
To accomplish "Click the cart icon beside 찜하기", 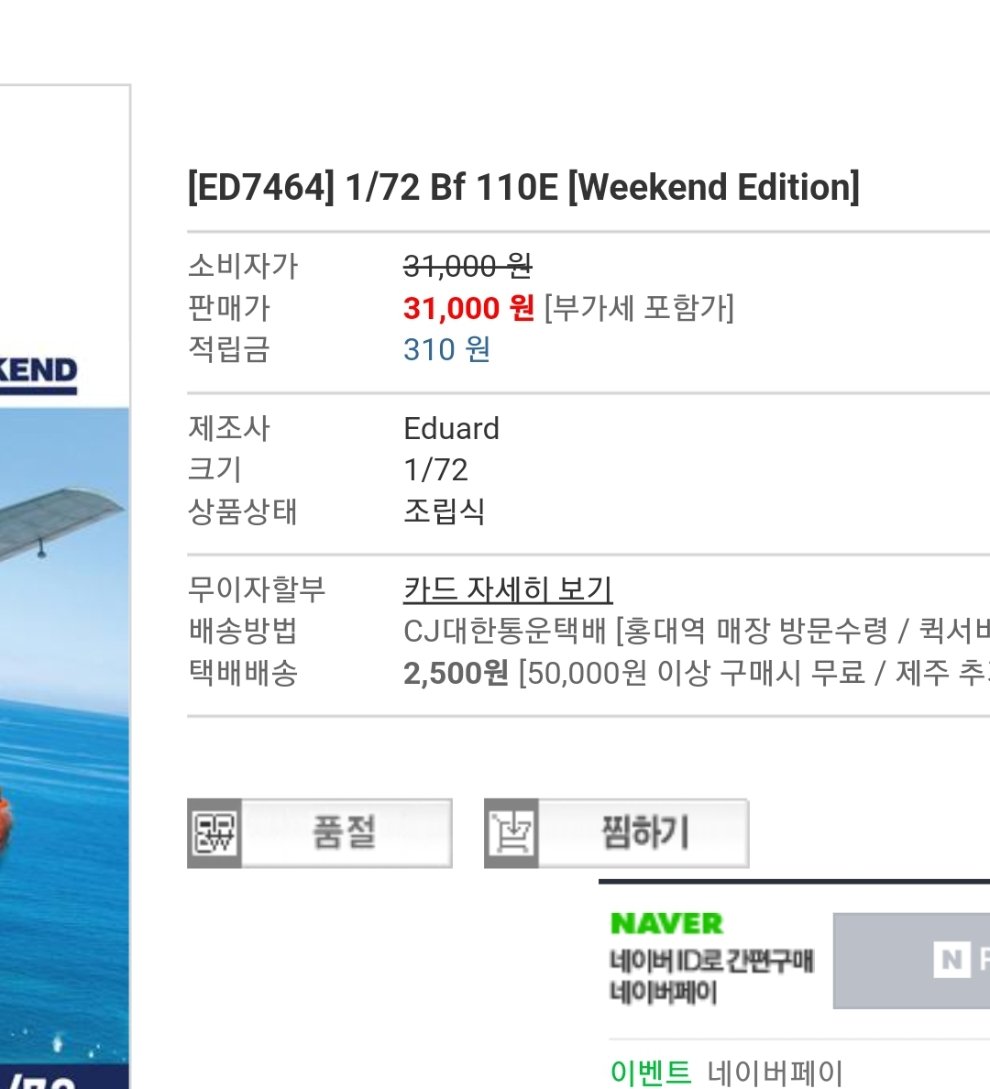I will point(511,833).
